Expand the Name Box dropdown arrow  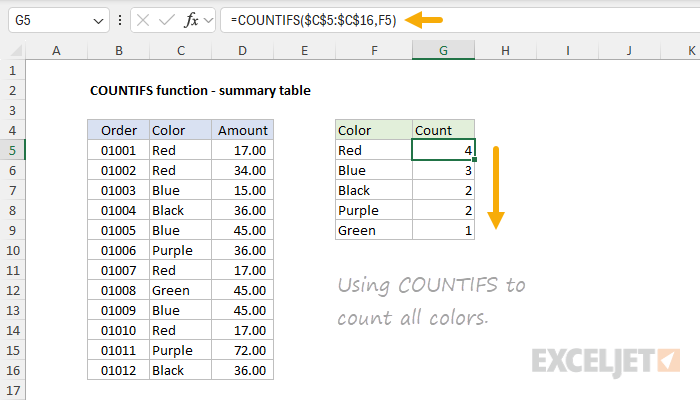click(x=98, y=21)
